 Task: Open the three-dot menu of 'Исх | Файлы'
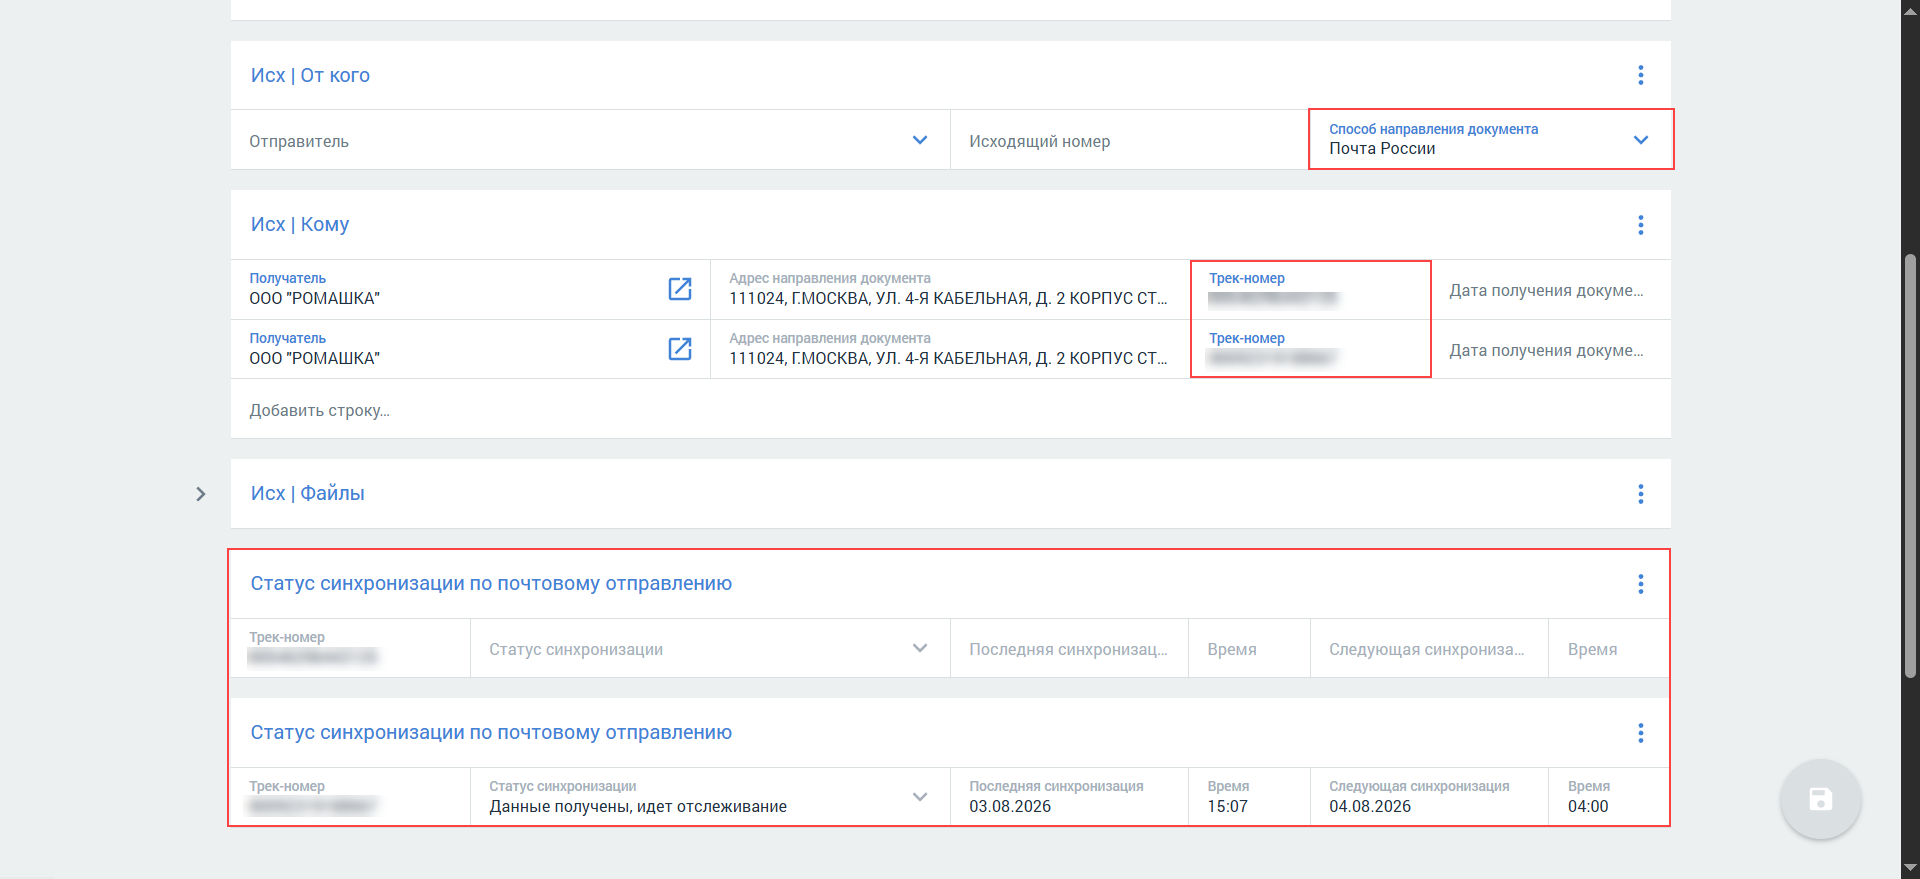[x=1640, y=494]
